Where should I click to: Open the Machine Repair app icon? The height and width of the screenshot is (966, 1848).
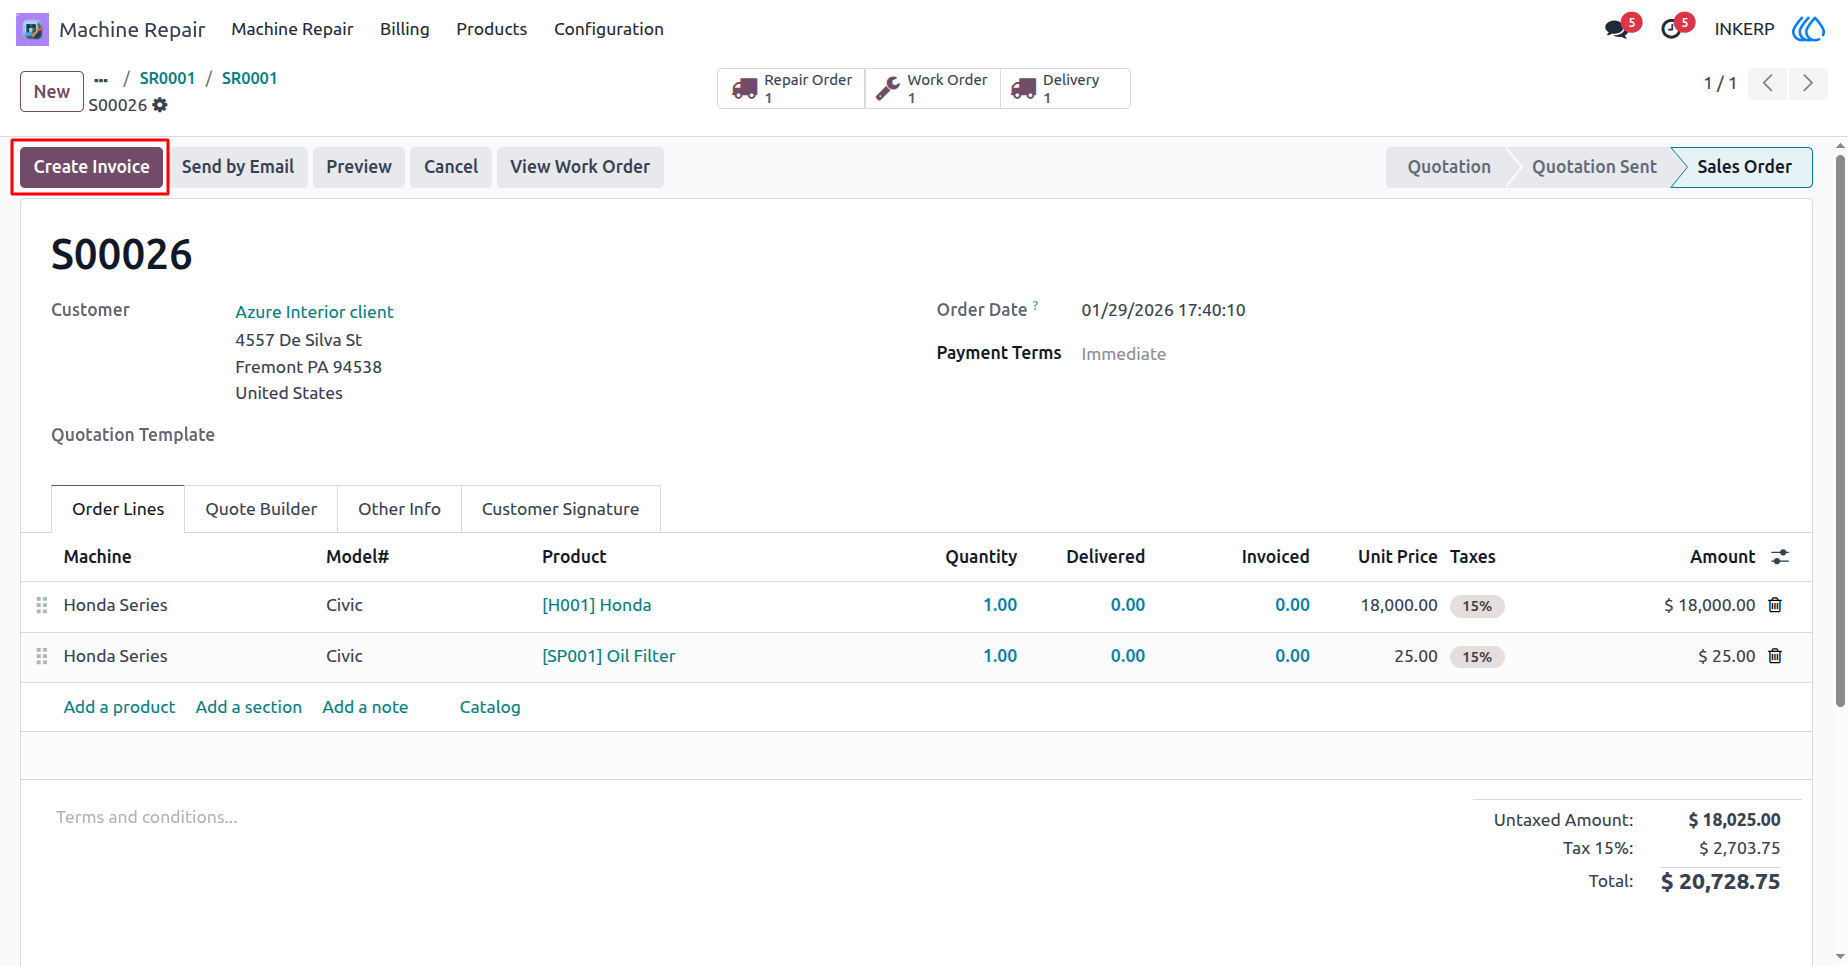(x=32, y=29)
